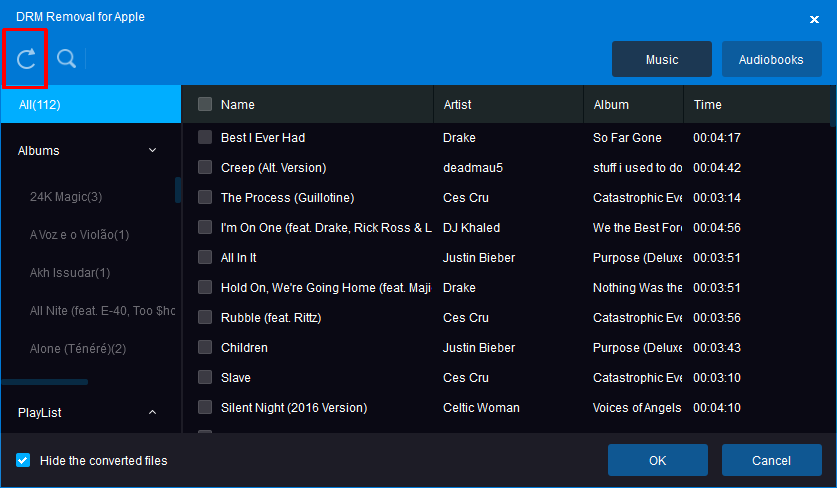Select the Children song checkbox
This screenshot has width=837, height=488.
tap(205, 348)
